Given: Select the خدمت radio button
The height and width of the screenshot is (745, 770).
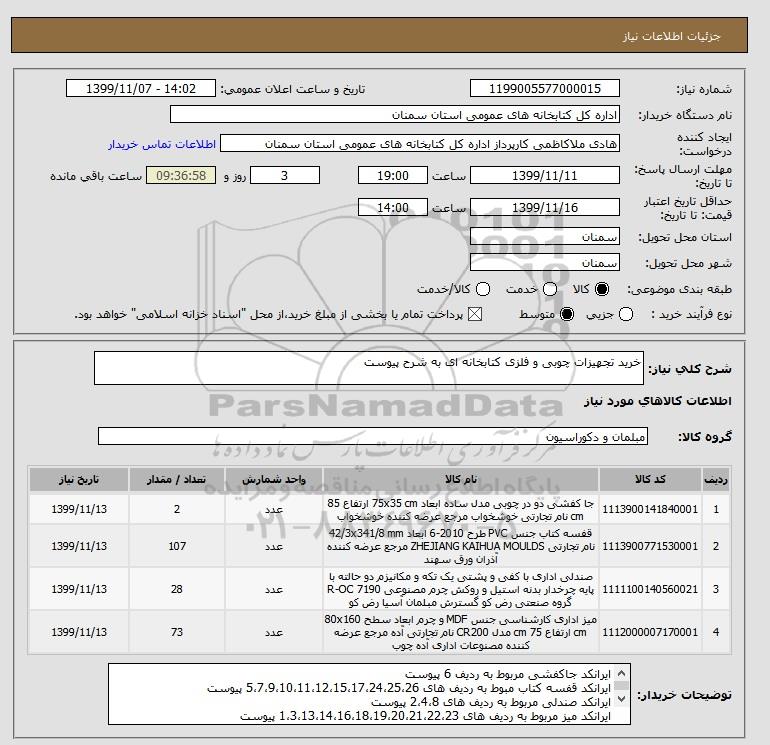Looking at the screenshot, I should (x=550, y=289).
